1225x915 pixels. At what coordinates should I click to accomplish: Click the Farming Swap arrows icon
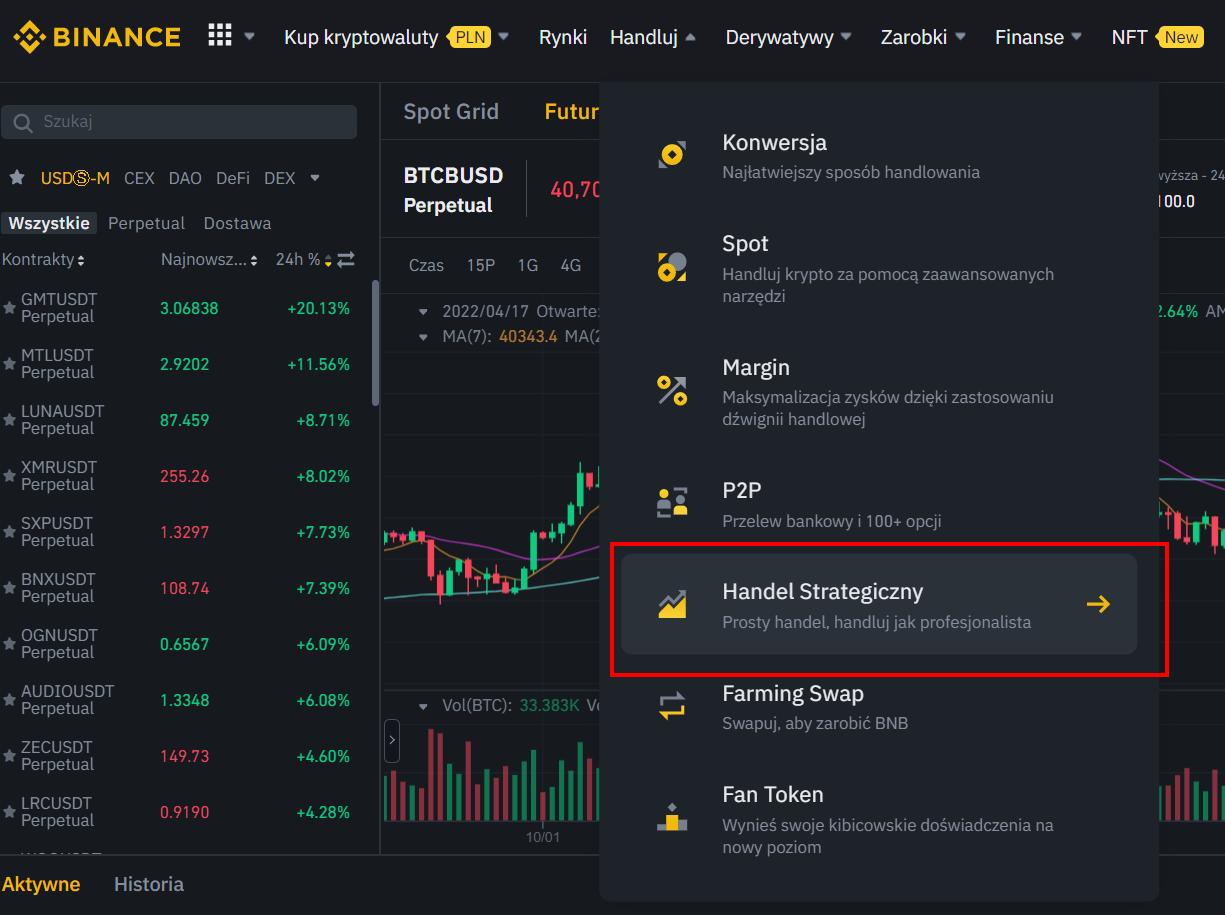(672, 706)
